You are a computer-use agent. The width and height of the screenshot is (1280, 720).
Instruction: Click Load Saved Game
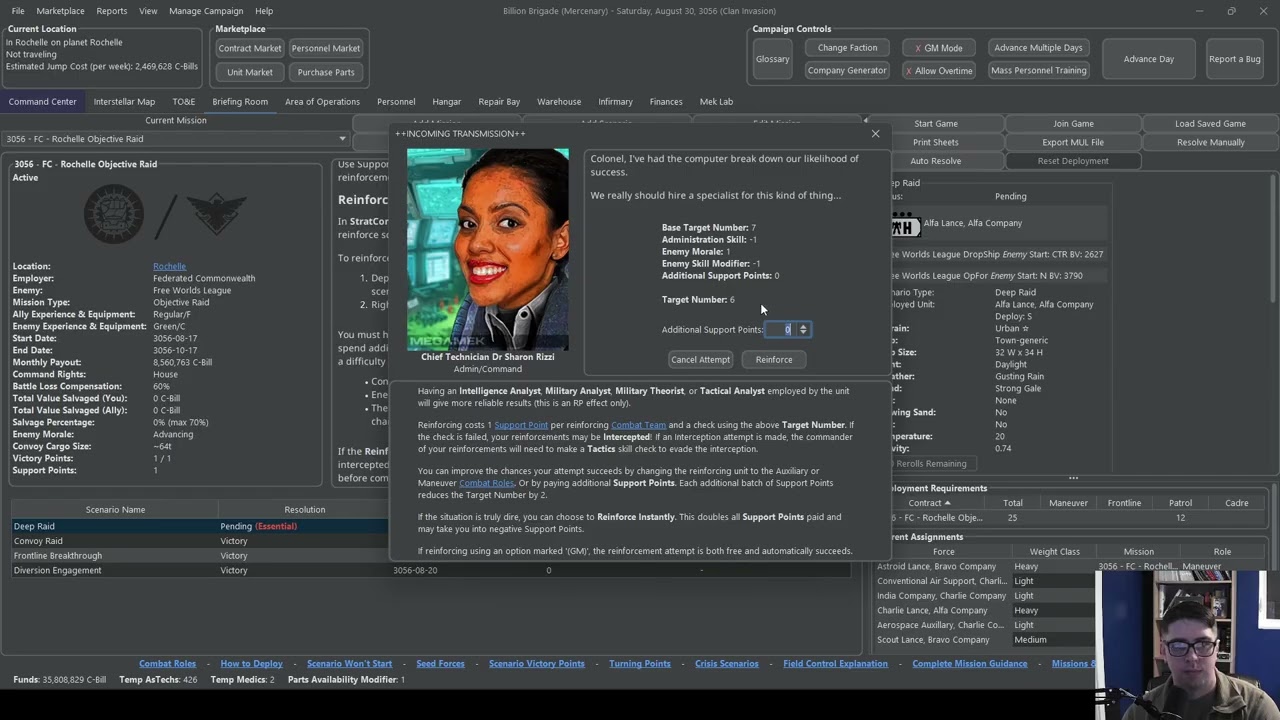pyautogui.click(x=1210, y=124)
